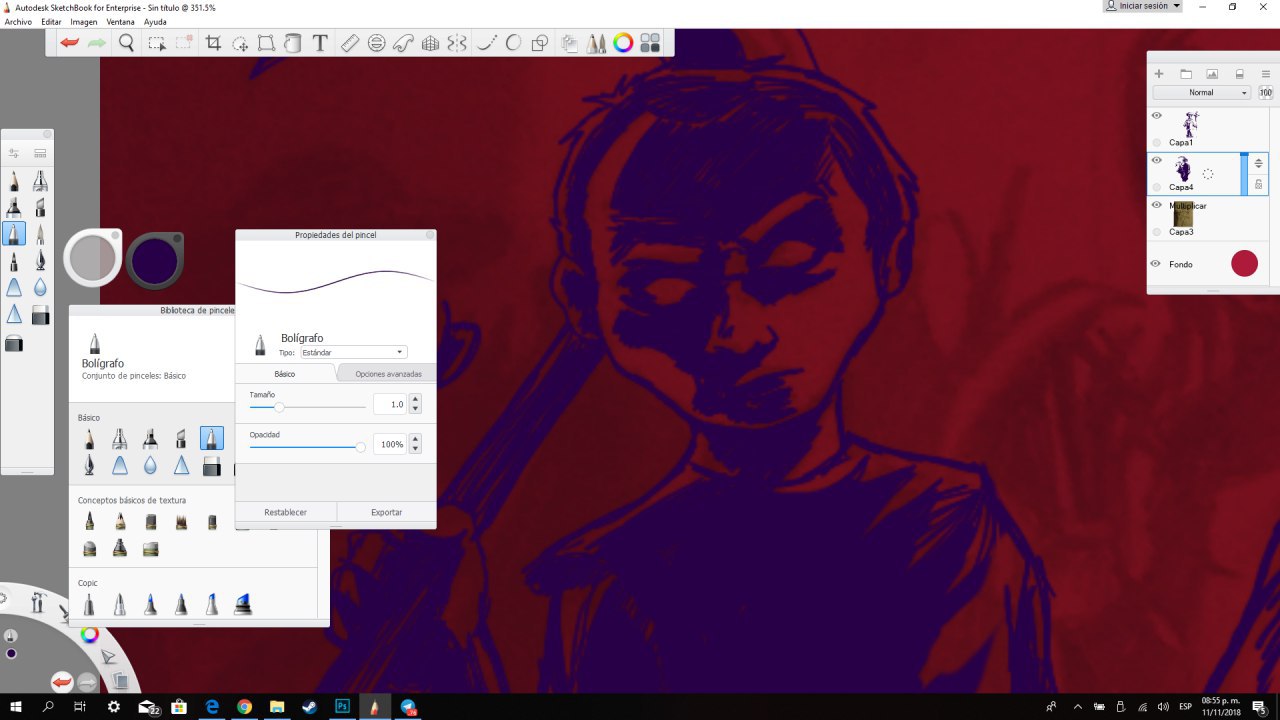1280x720 pixels.
Task: Edit the brush size value field 1.0
Action: [390, 404]
